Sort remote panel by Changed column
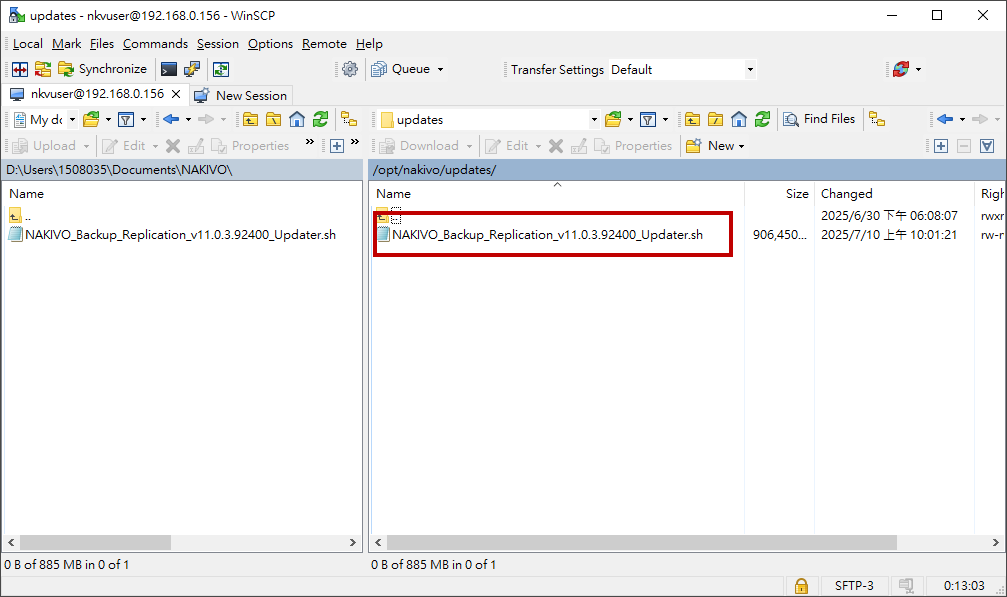1007x597 pixels. tap(895, 193)
